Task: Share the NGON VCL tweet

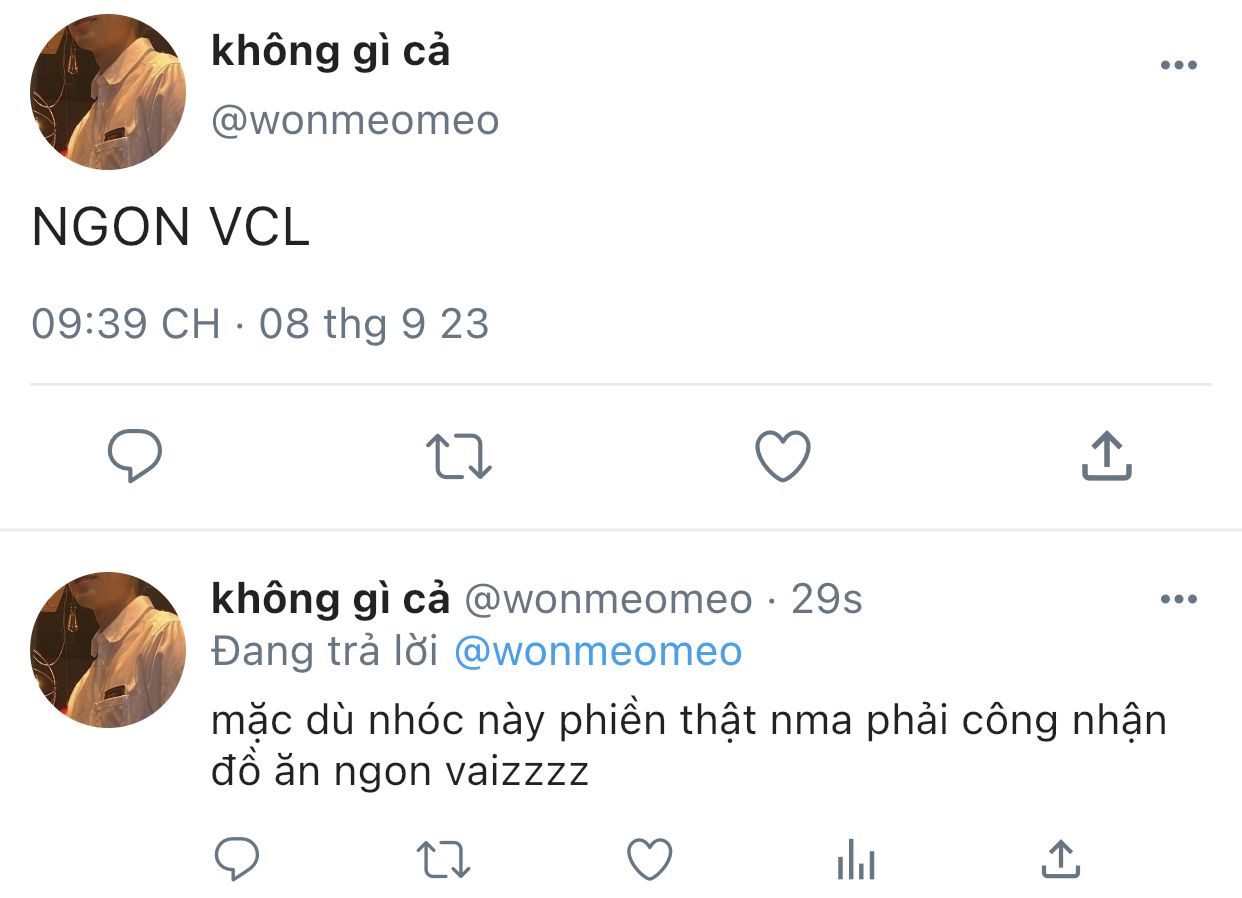Action: tap(1107, 456)
